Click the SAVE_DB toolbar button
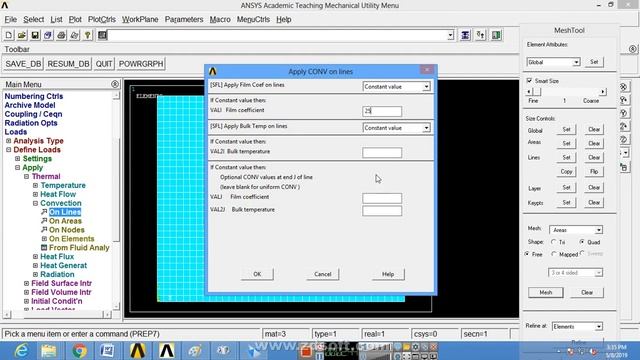640x360 pixels. coord(23,64)
